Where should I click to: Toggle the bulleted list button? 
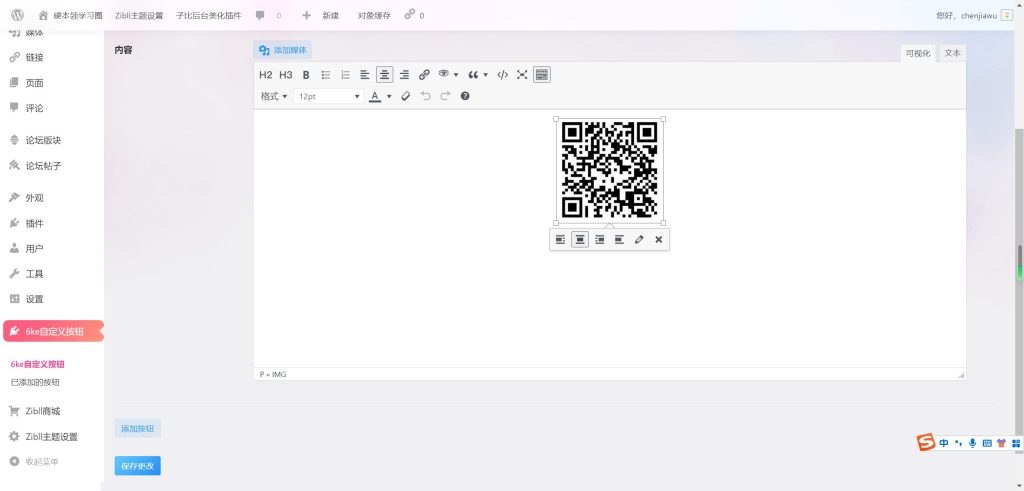tap(326, 75)
